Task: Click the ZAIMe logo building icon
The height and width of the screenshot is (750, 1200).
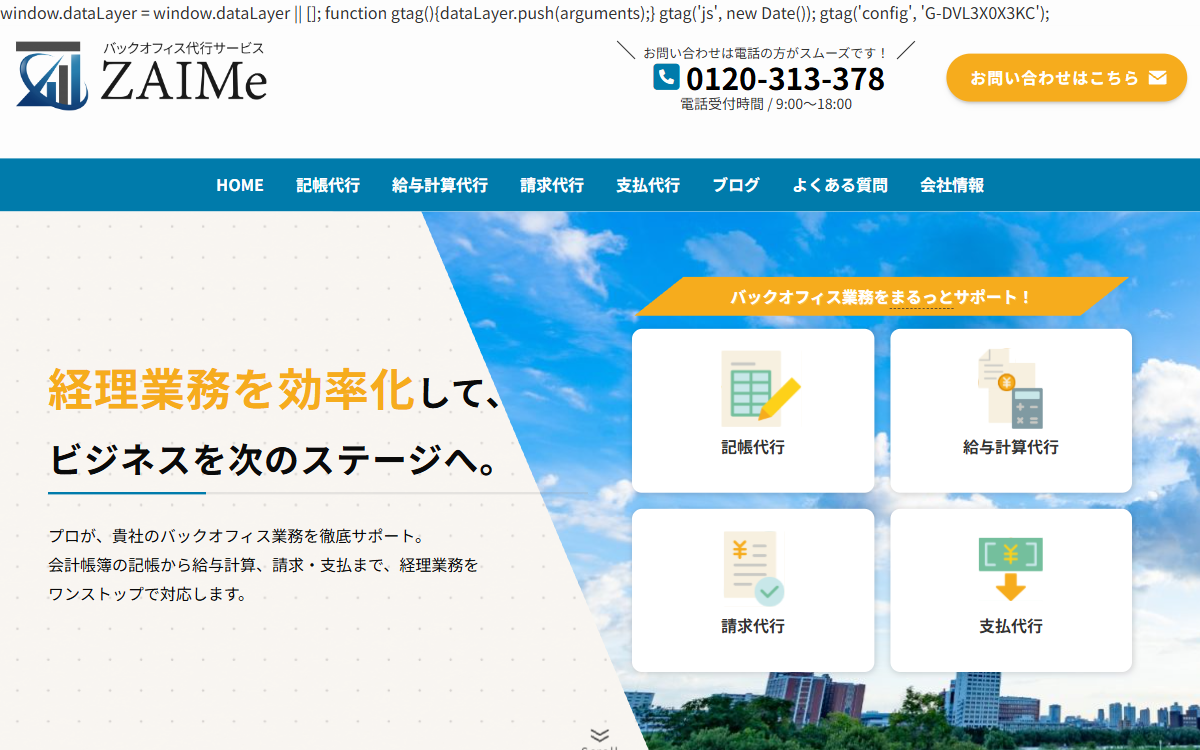Action: click(52, 75)
